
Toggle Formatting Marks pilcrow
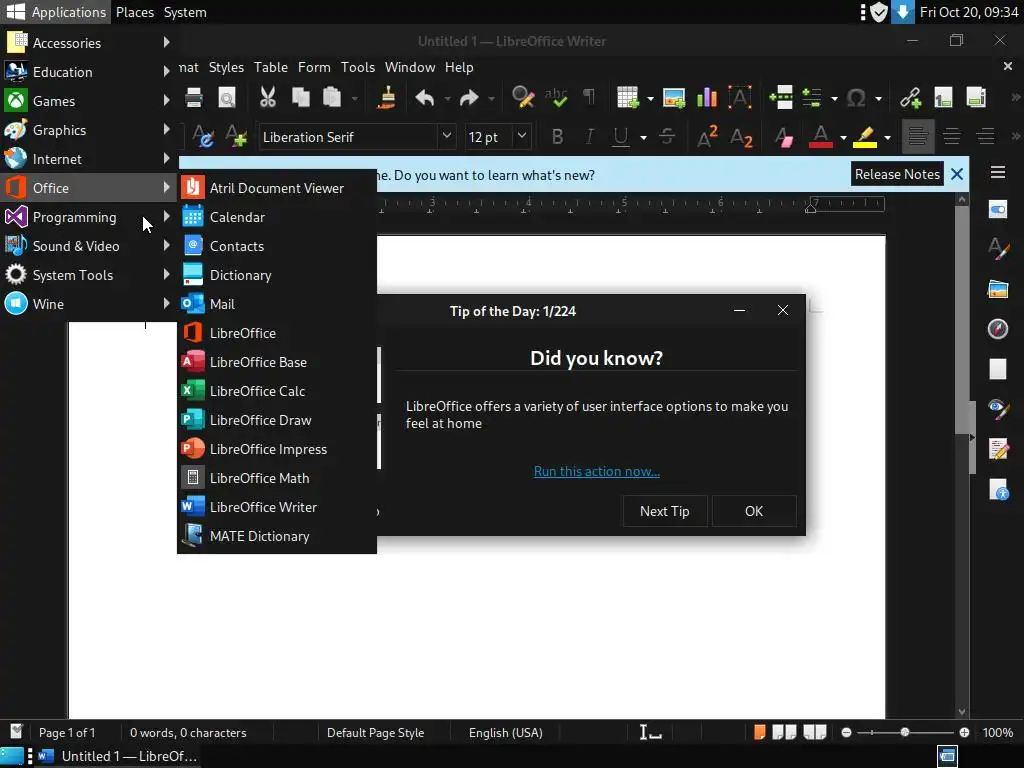(x=589, y=98)
